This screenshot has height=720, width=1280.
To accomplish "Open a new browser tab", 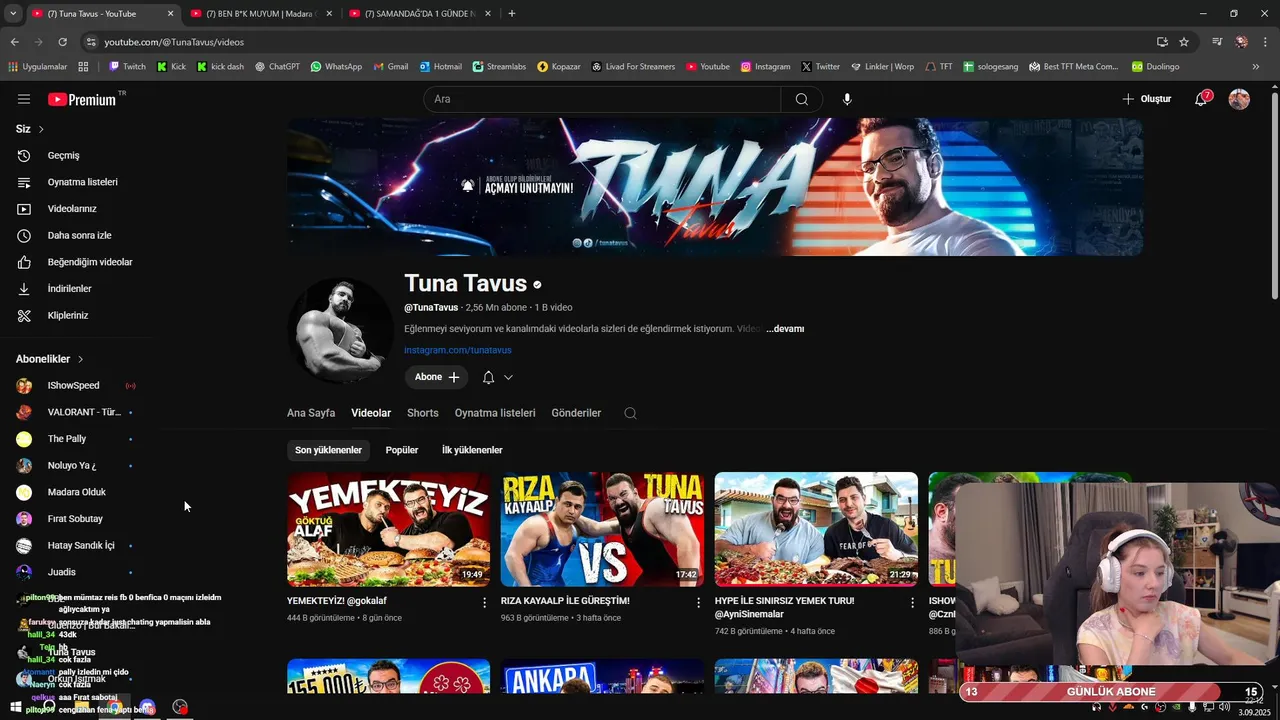I will click(512, 14).
